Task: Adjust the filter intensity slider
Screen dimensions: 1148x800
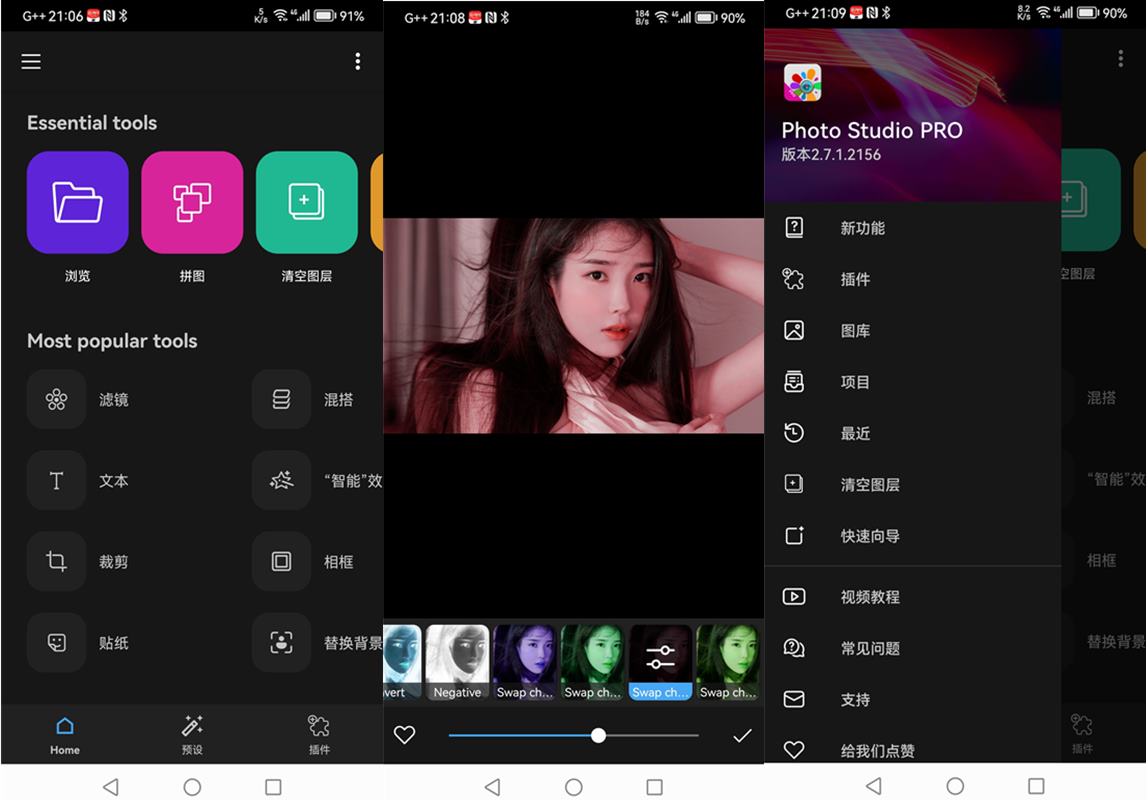Action: (598, 735)
